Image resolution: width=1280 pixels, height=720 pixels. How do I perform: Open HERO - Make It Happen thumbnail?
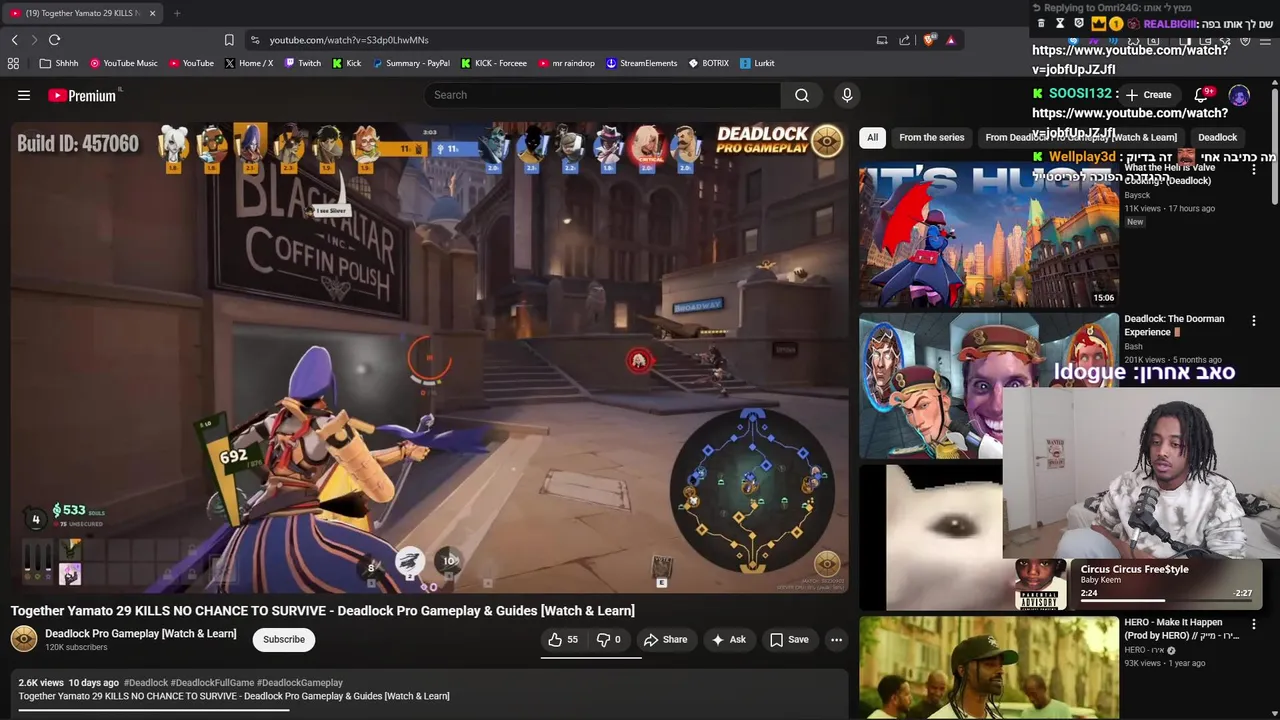(989, 668)
